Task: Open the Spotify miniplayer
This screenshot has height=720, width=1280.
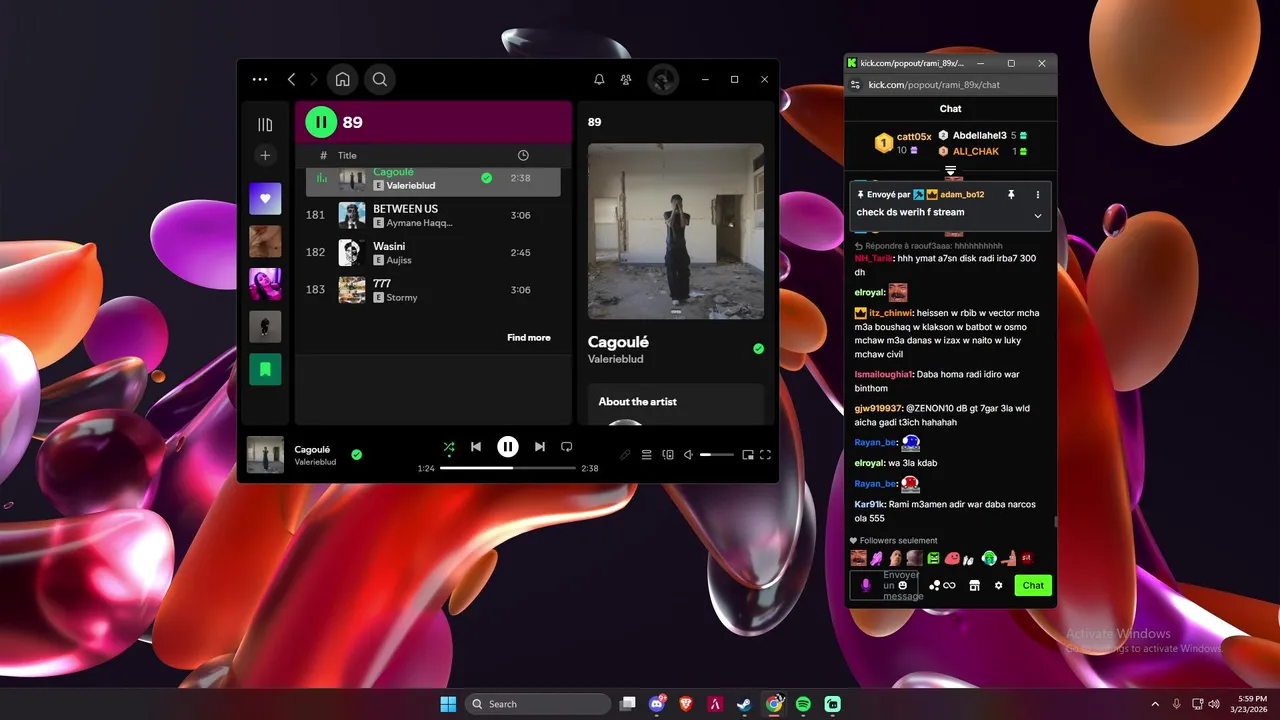Action: 747,455
